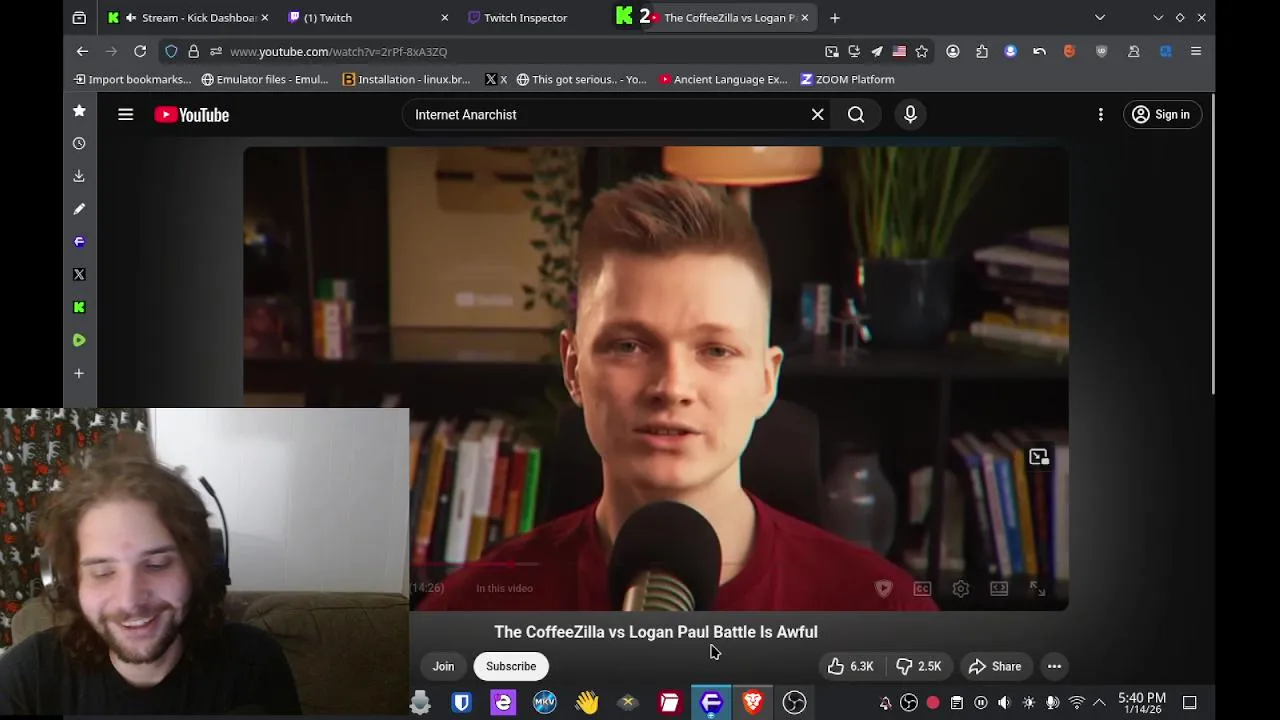Open sidebar history clock icon
Image resolution: width=1280 pixels, height=720 pixels.
pos(79,143)
